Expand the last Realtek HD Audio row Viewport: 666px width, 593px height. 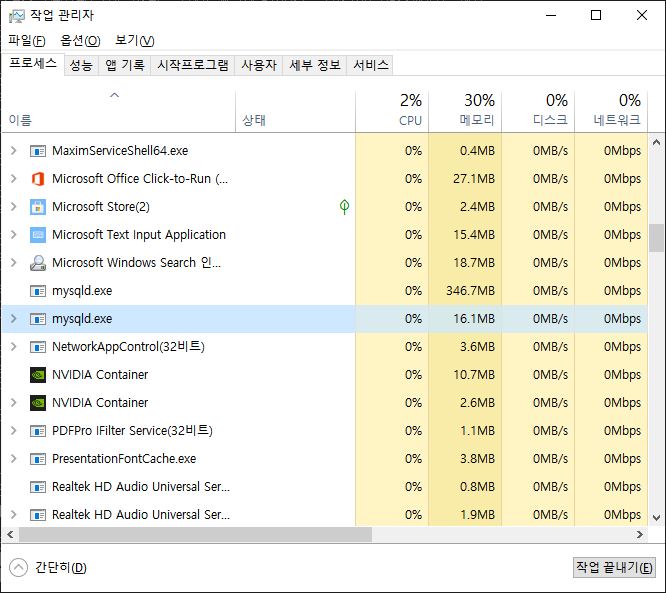tap(14, 514)
